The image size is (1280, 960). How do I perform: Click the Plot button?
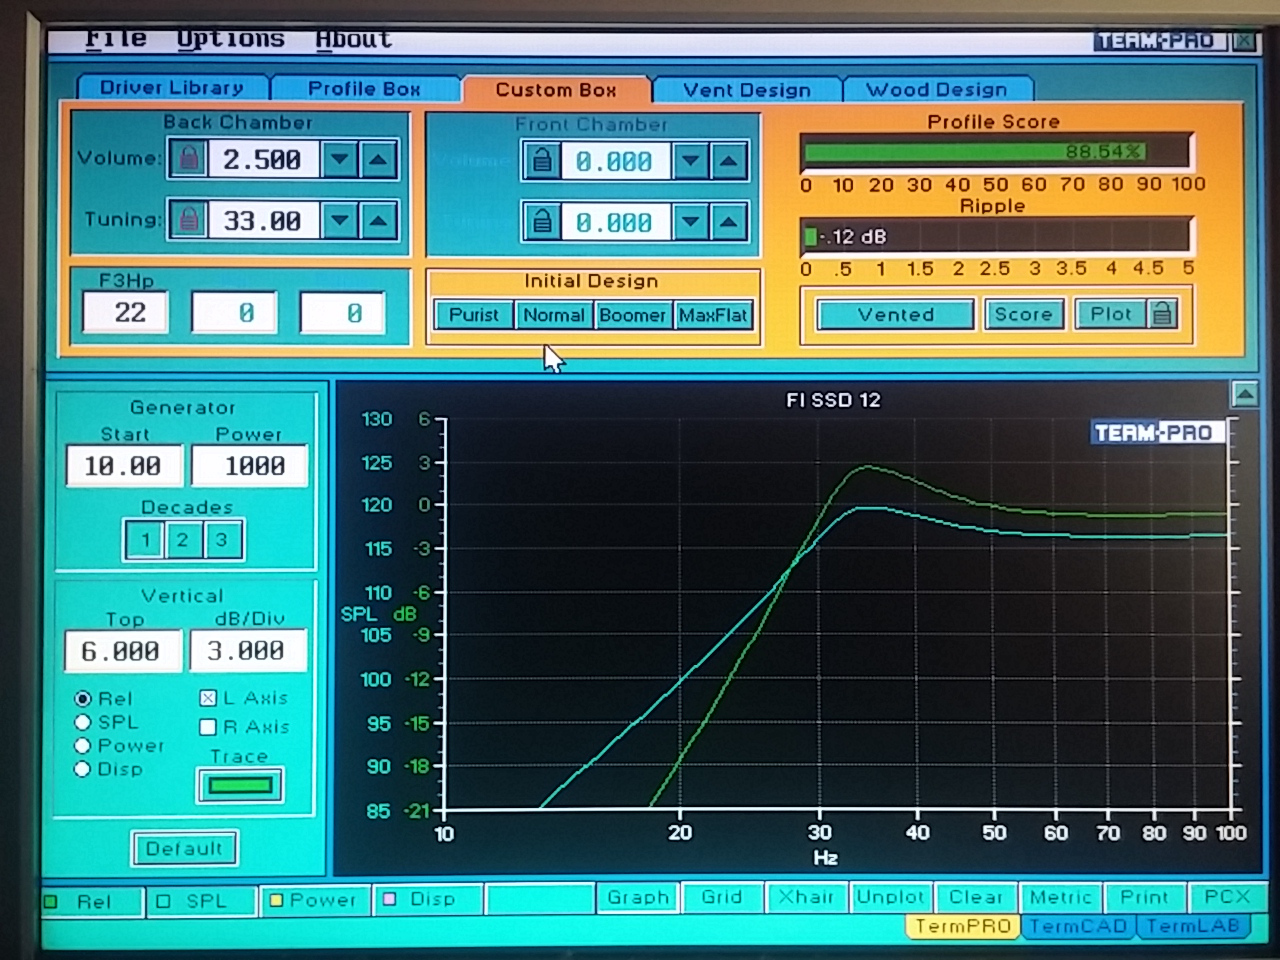(x=1111, y=314)
